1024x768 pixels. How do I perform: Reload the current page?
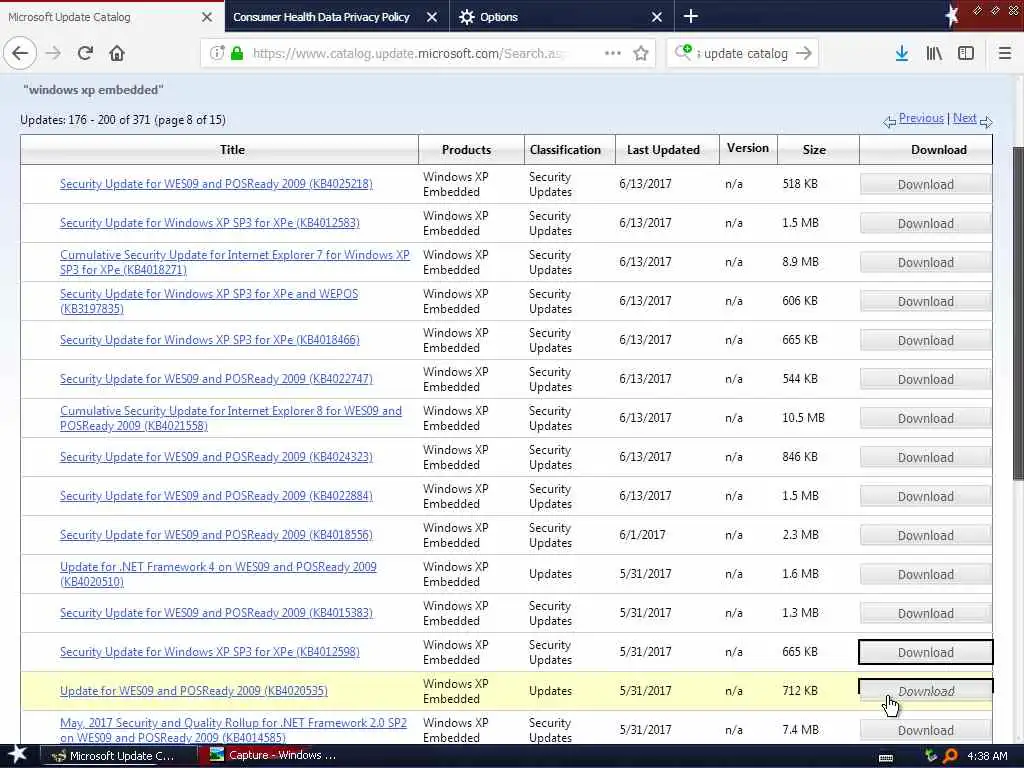[x=85, y=54]
